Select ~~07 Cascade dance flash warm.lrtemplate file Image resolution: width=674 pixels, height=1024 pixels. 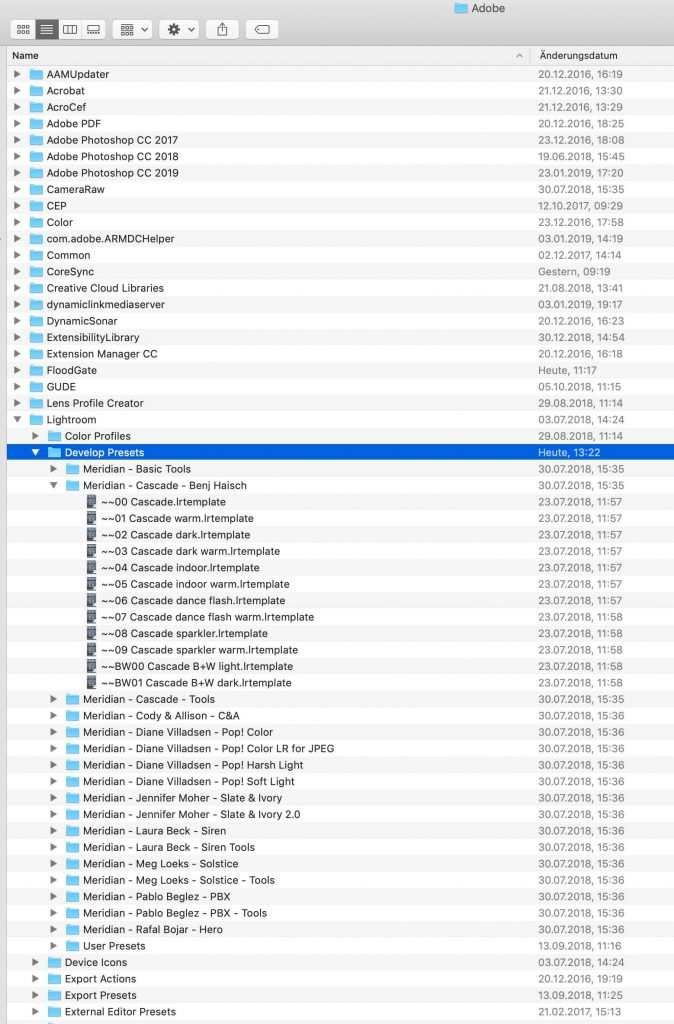[x=340, y=617]
